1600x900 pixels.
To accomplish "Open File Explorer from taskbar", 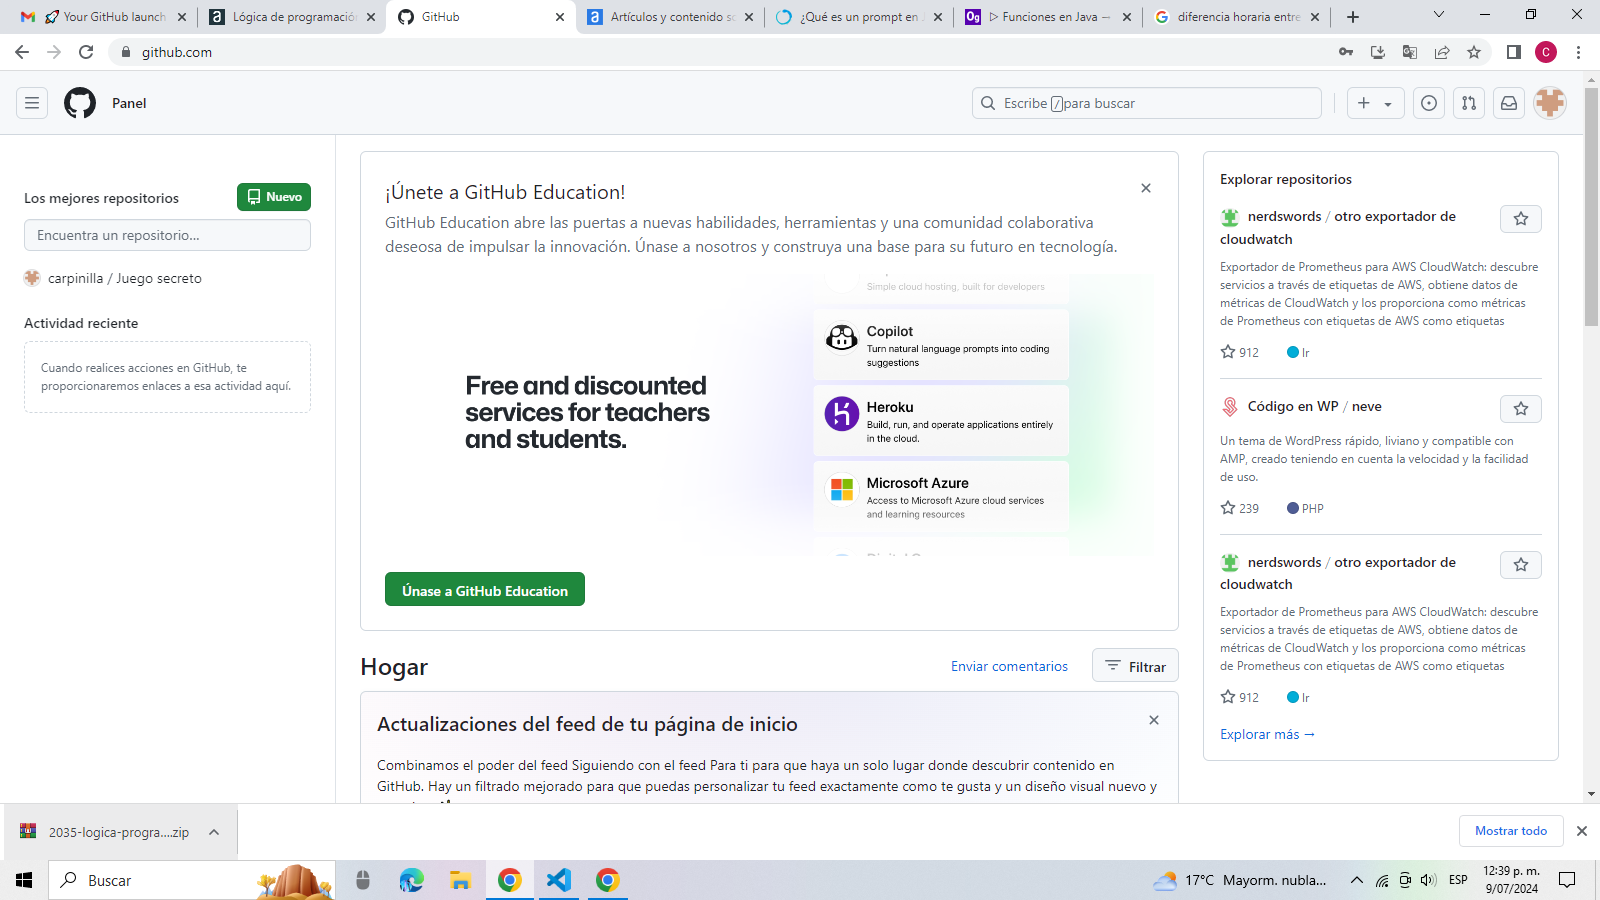I will [460, 880].
